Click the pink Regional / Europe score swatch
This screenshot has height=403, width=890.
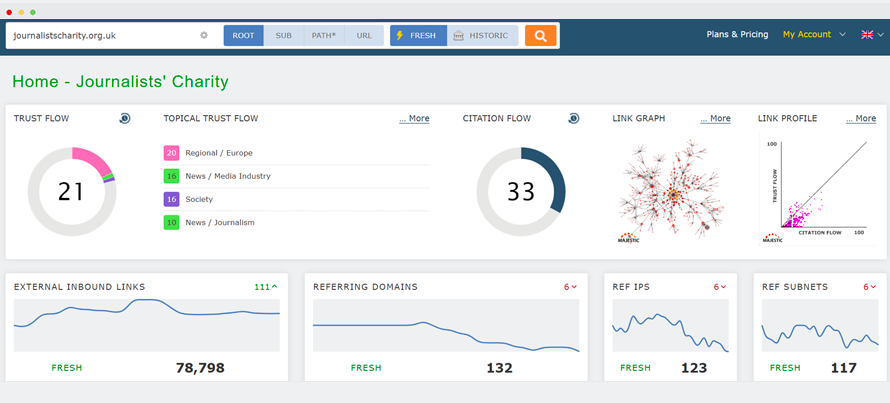[172, 153]
